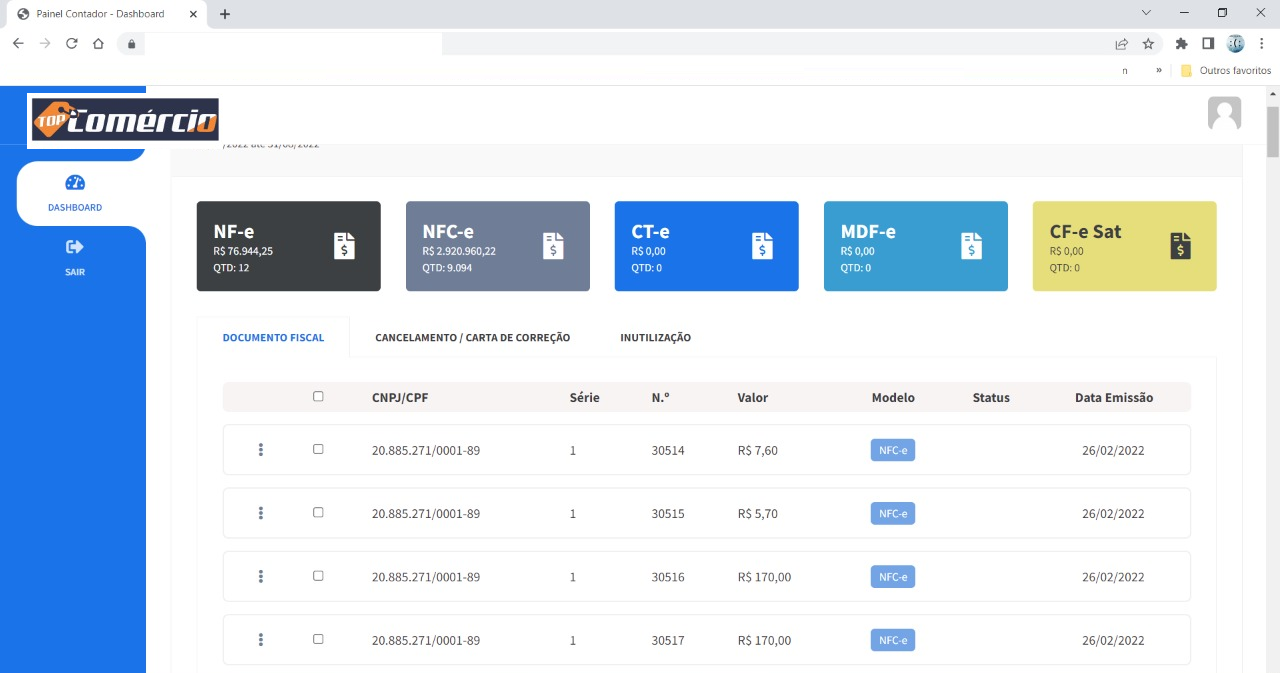Screen dimensions: 1280x673
Task: Select the Dashboard speedometer icon in sidebar
Action: click(x=74, y=182)
